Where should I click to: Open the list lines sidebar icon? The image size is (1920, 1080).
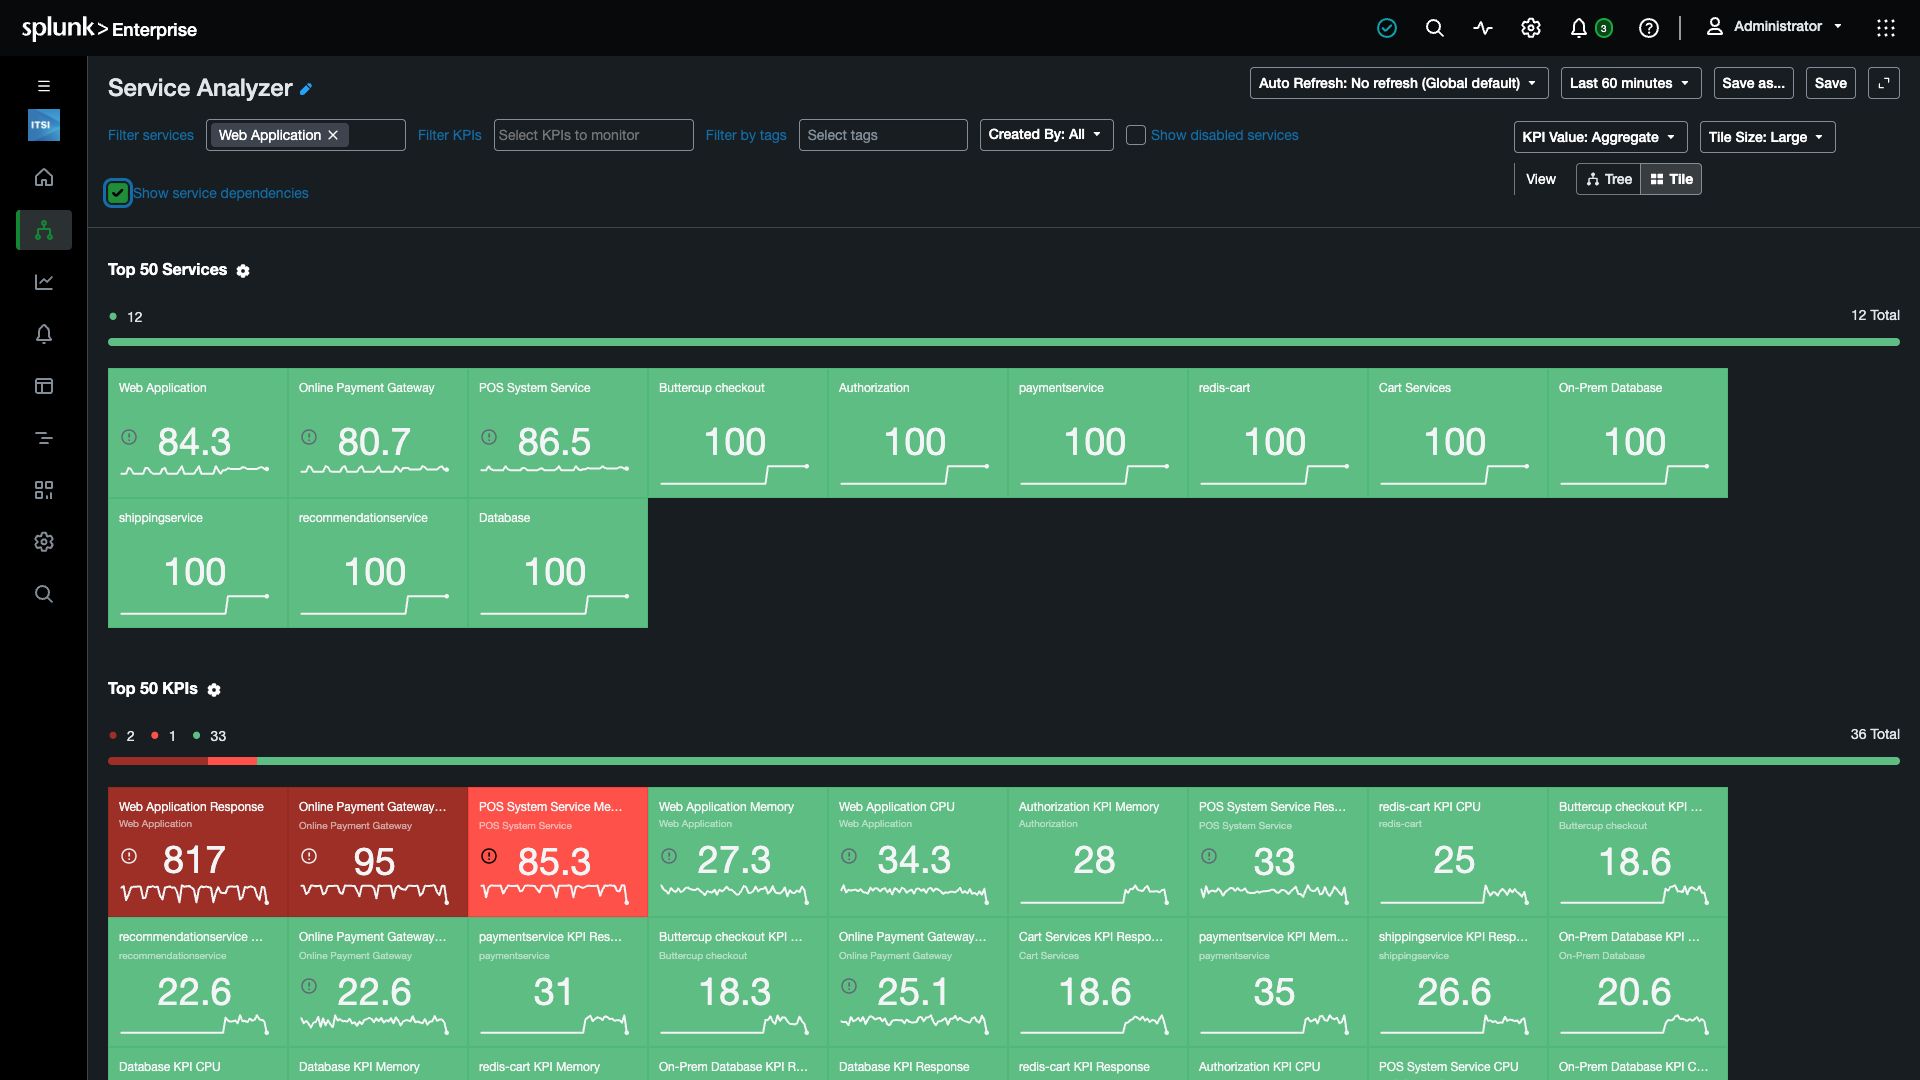[44, 438]
